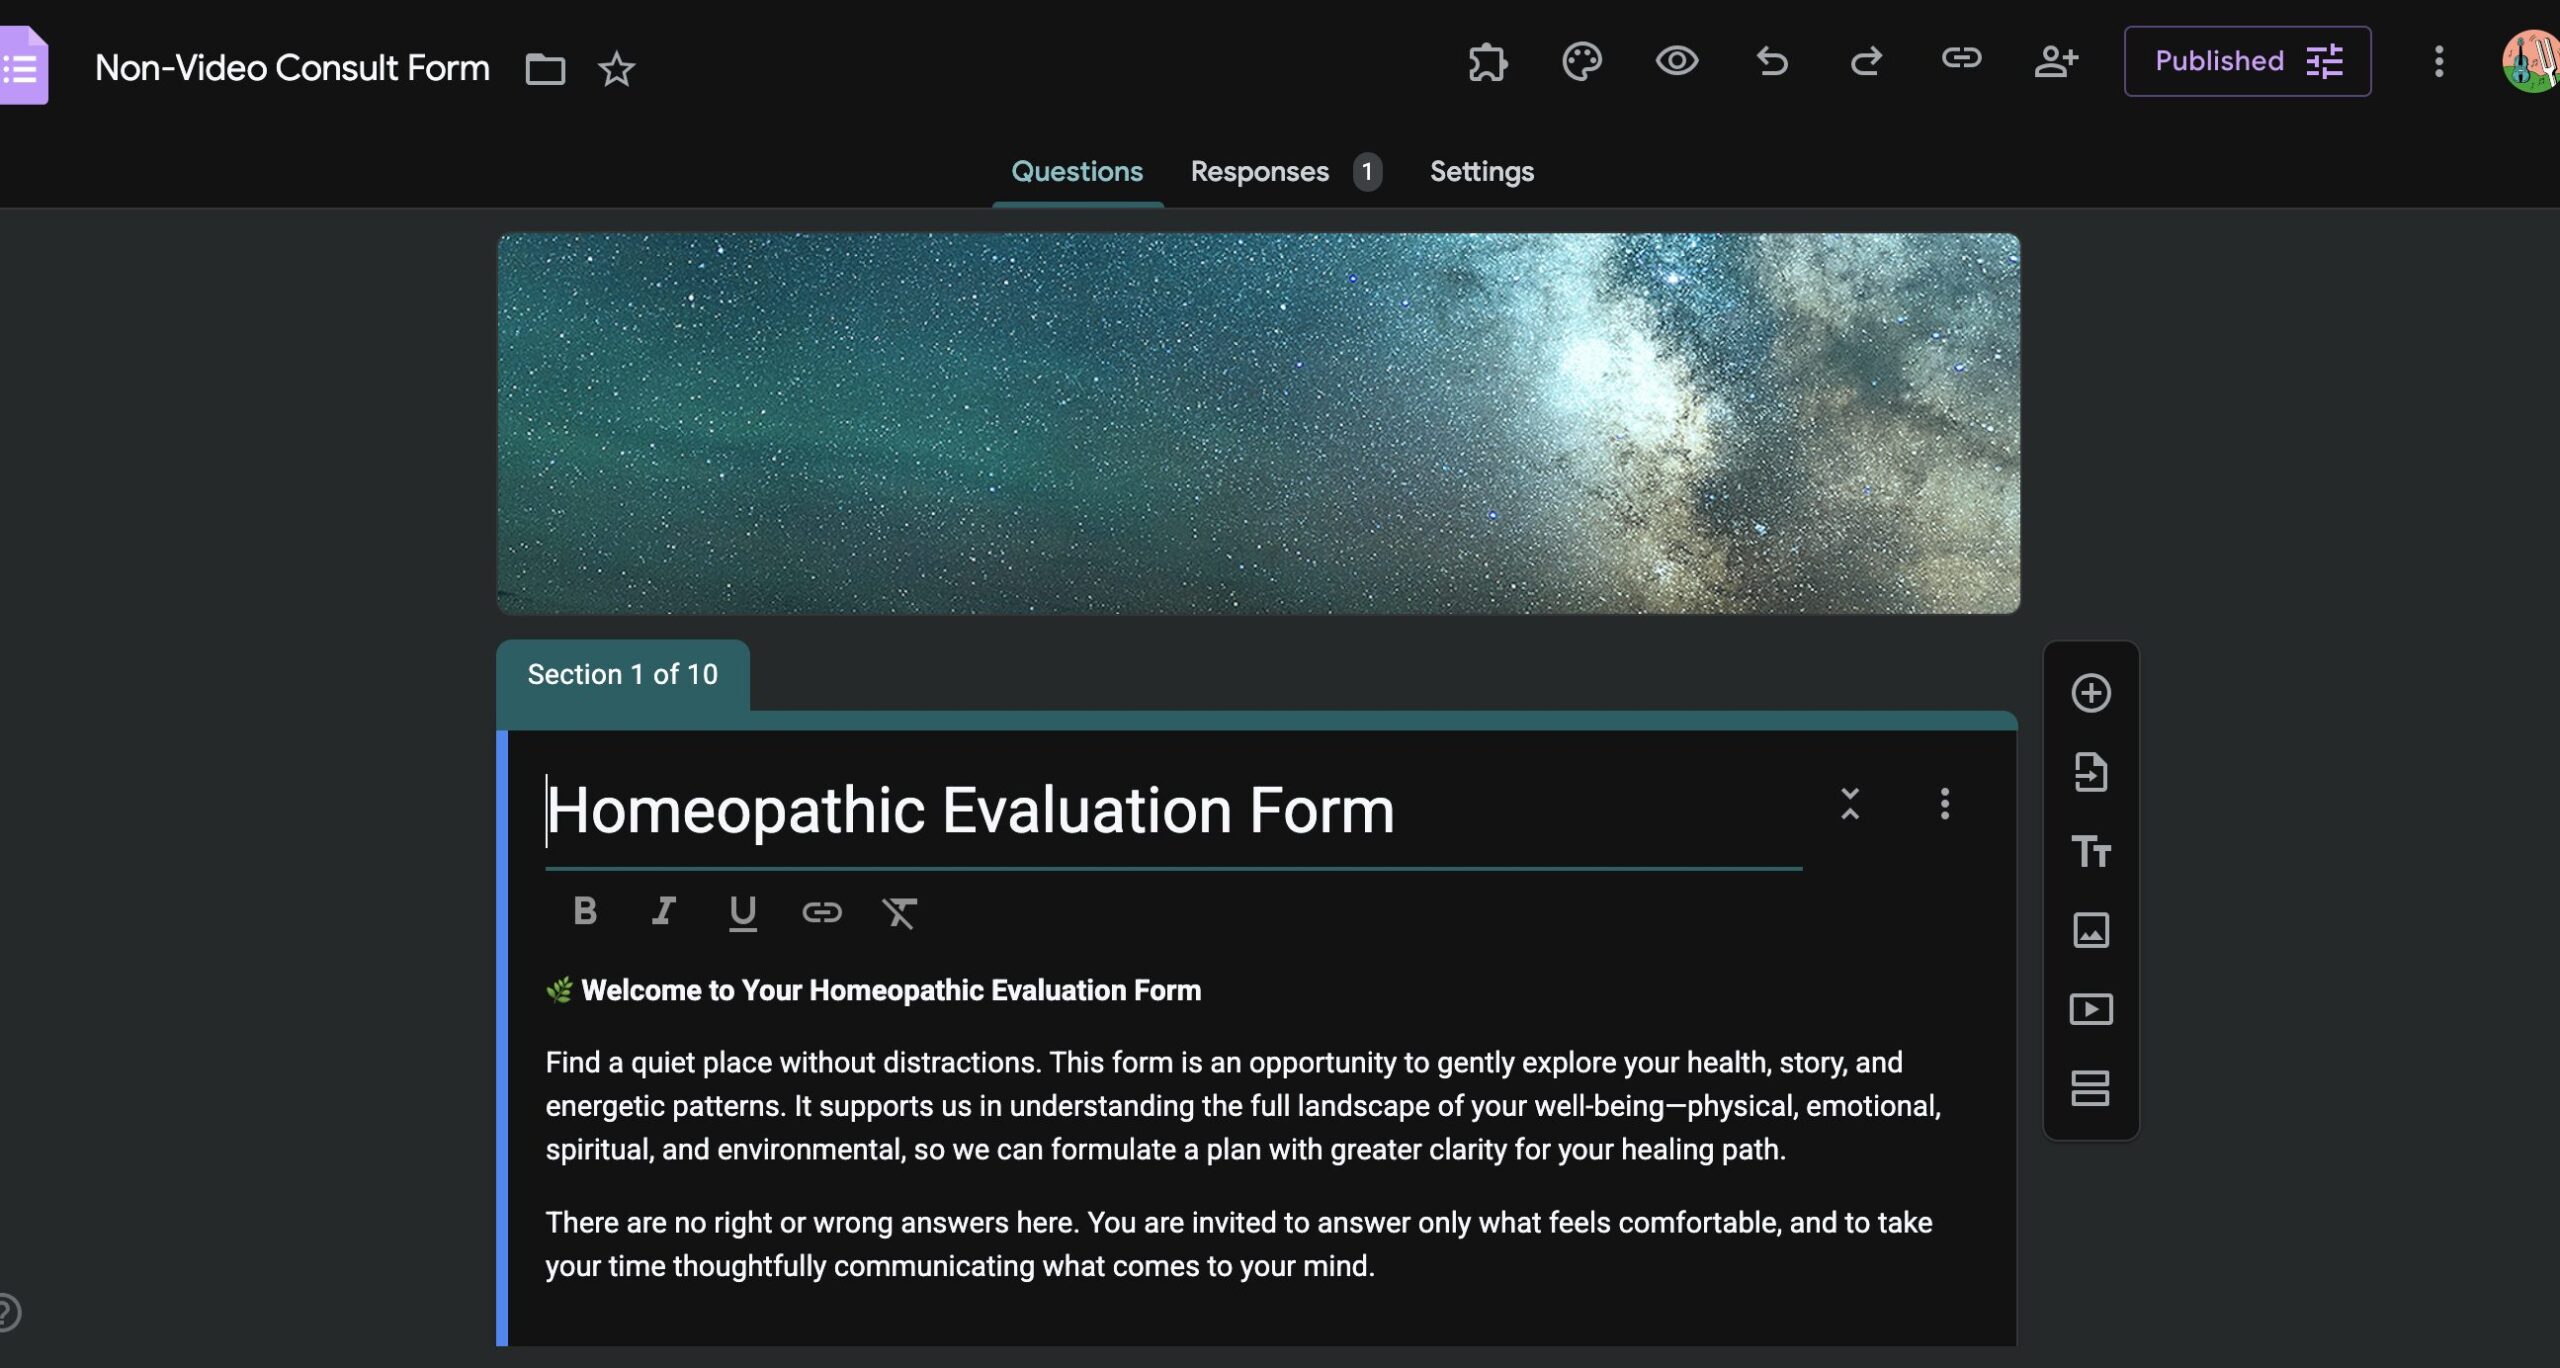This screenshot has height=1368, width=2560.
Task: Click the redo arrow
Action: 1866,62
